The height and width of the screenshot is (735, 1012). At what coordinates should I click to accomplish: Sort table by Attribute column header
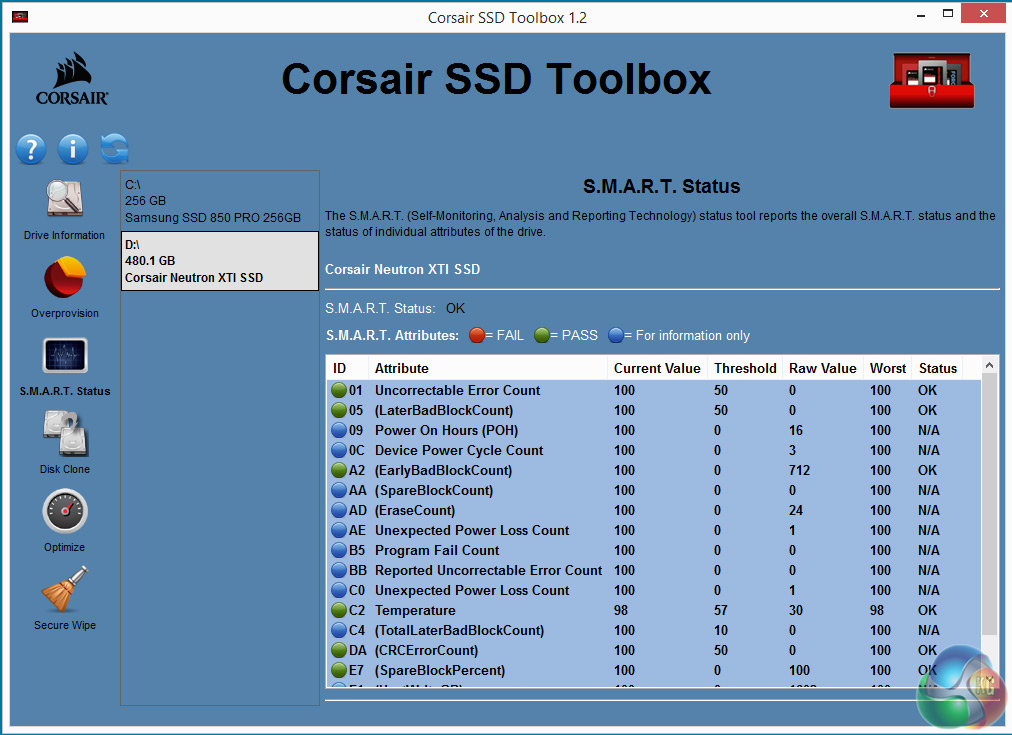pos(402,368)
